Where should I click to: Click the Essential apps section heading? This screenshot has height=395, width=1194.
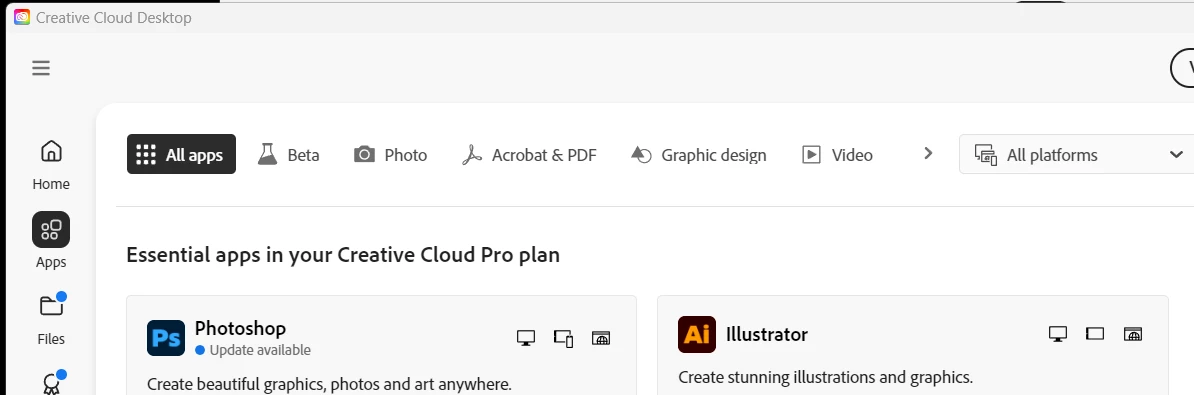tap(343, 254)
